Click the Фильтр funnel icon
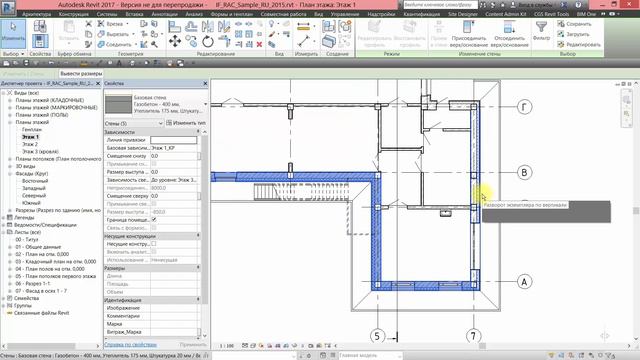 541,27
